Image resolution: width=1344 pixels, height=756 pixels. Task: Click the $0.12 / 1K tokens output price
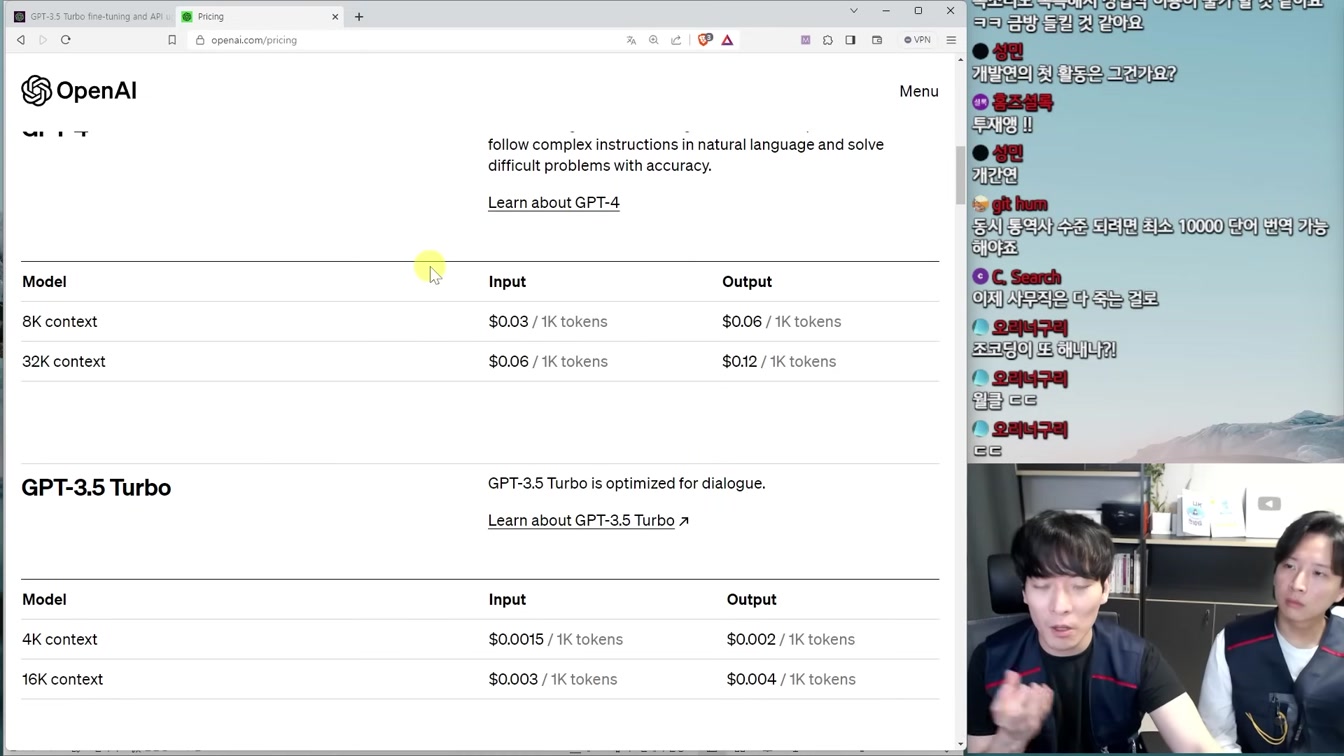779,362
